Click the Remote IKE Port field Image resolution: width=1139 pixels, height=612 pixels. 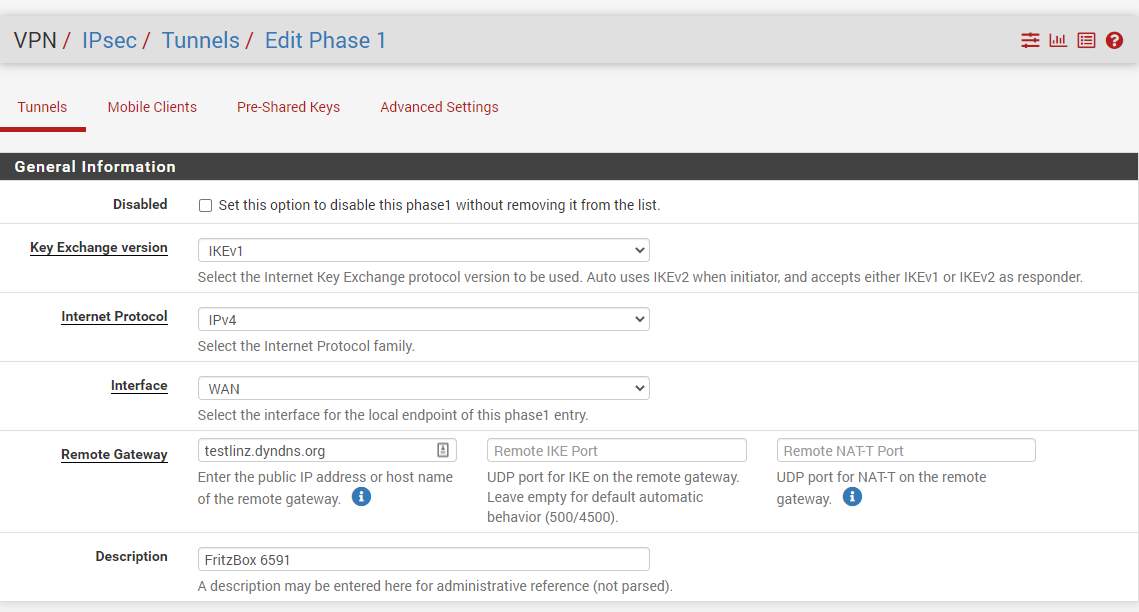(x=616, y=451)
